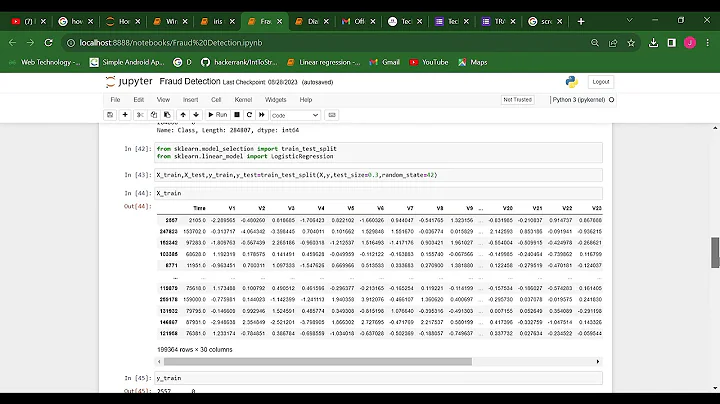Open the Insert menu

[x=191, y=100]
